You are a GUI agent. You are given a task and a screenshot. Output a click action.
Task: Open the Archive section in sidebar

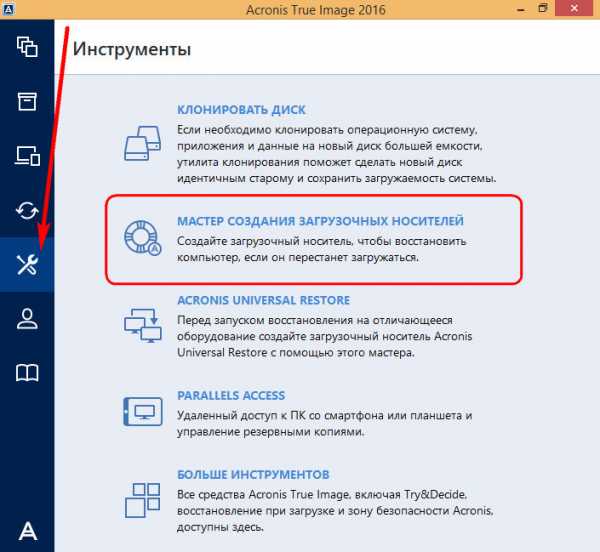(27, 101)
